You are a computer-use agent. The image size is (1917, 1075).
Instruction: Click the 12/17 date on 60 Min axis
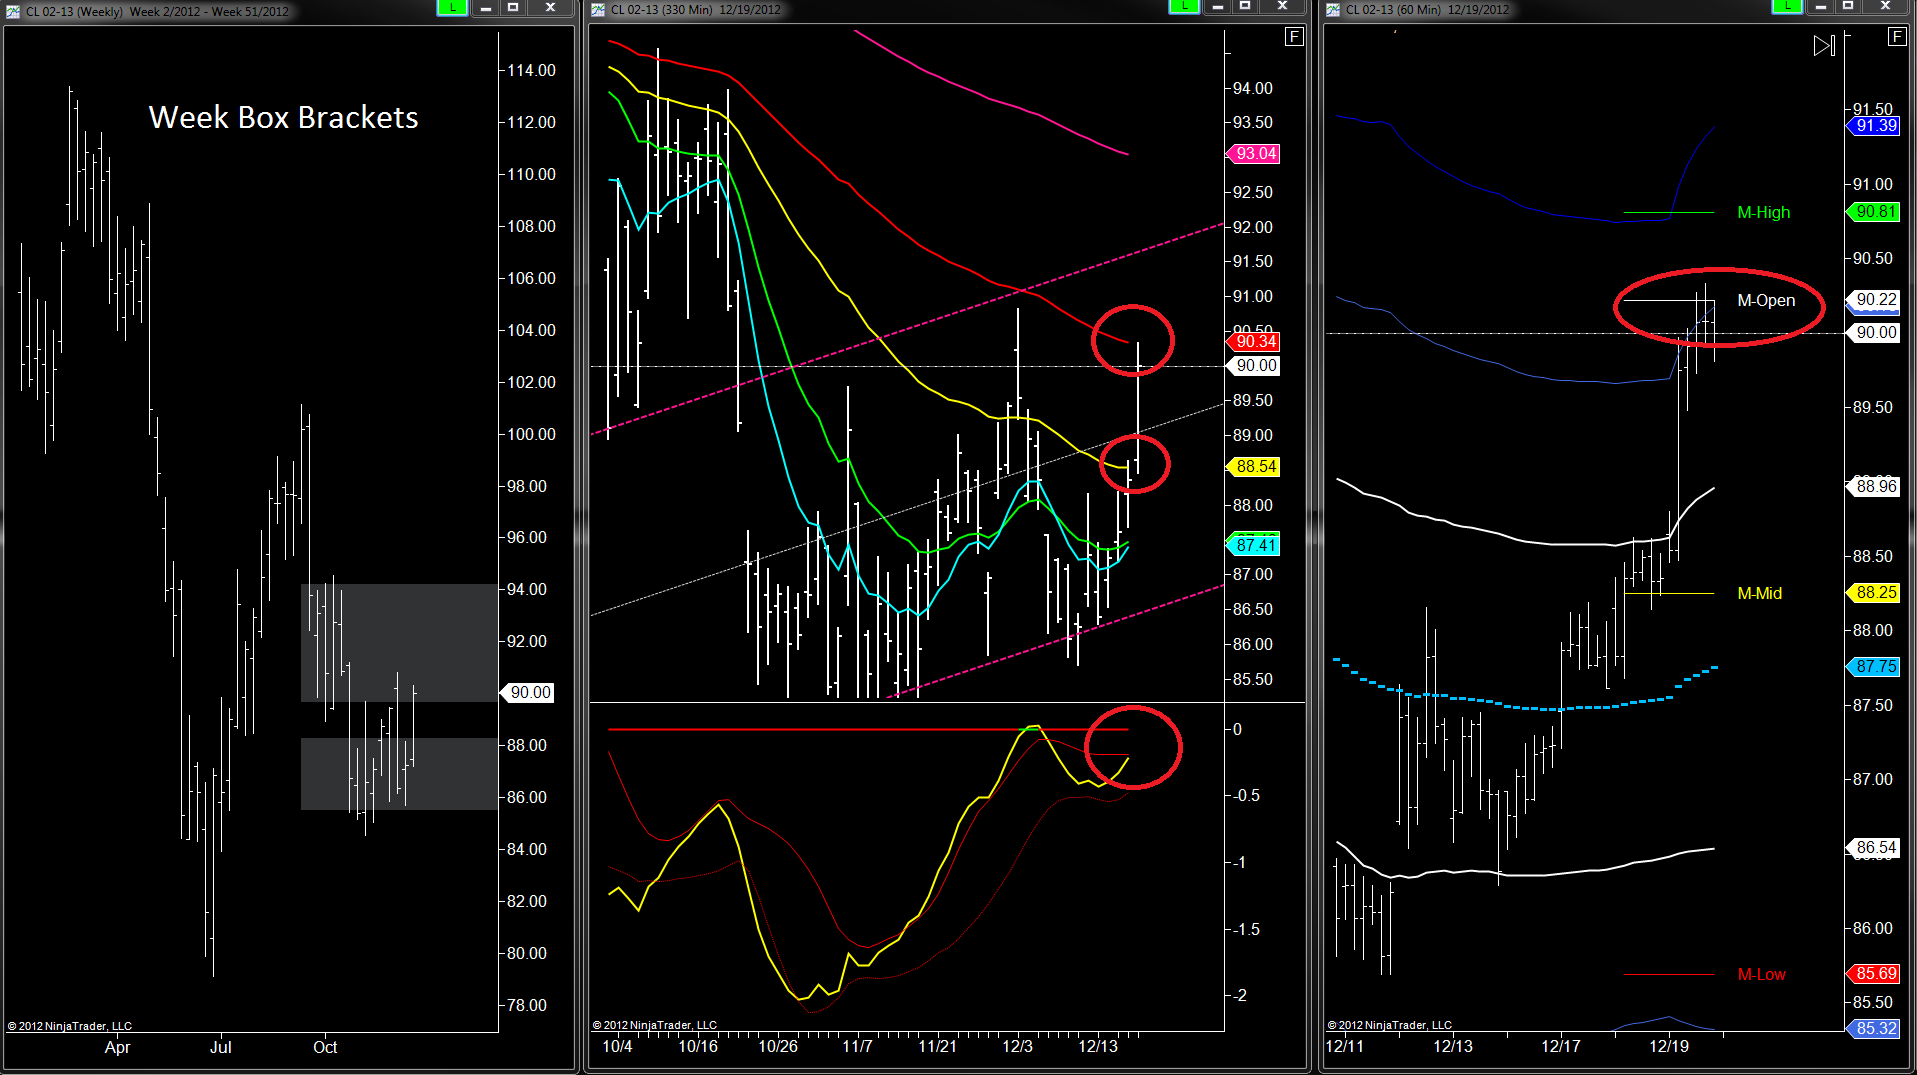(x=1561, y=1047)
